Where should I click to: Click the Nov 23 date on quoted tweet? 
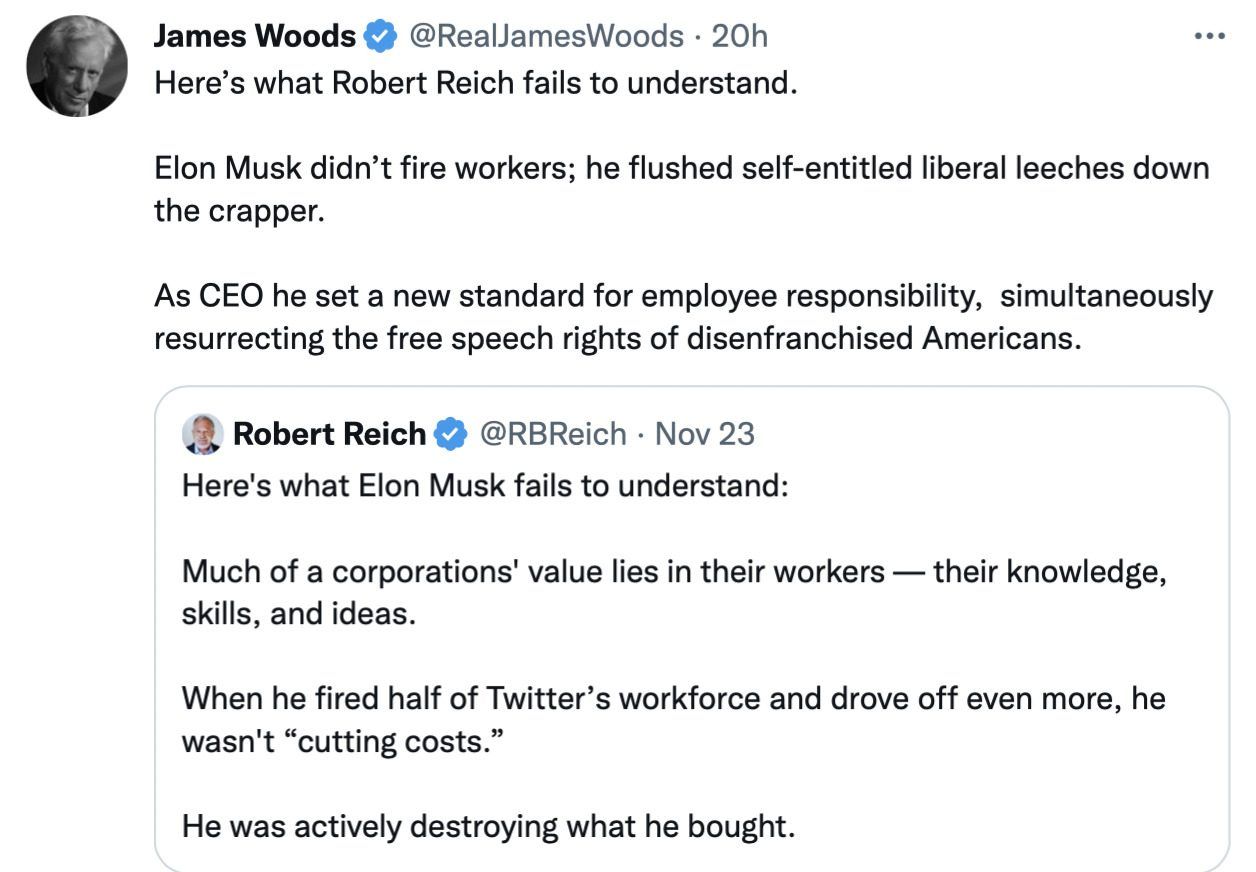pos(704,435)
